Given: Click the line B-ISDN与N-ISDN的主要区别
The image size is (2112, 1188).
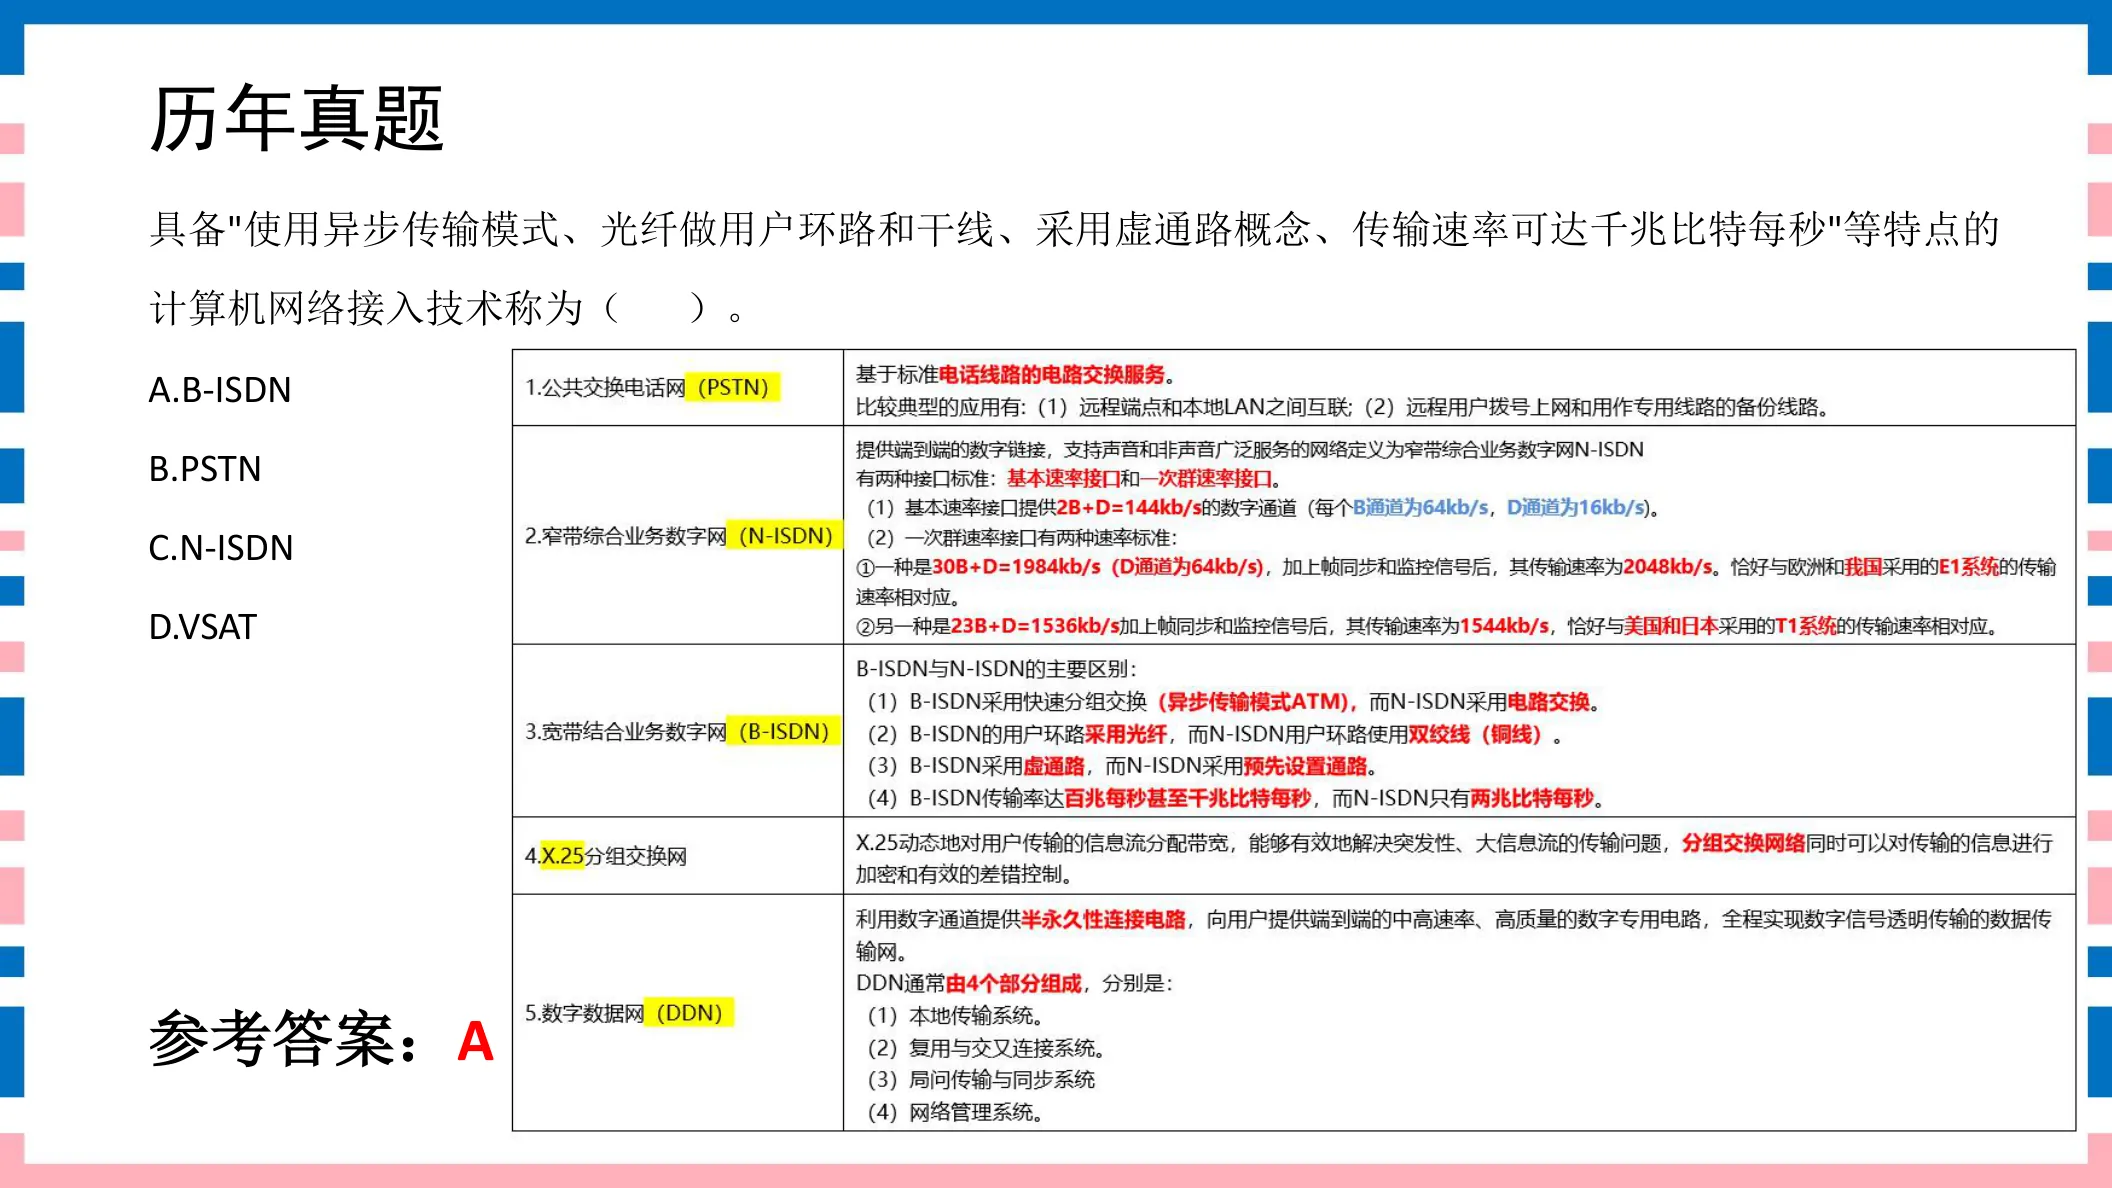Looking at the screenshot, I should (996, 669).
